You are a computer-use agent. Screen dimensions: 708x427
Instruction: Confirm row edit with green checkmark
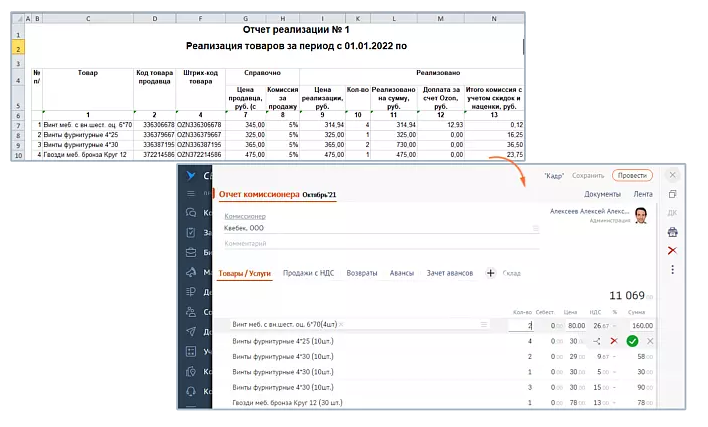[632, 341]
